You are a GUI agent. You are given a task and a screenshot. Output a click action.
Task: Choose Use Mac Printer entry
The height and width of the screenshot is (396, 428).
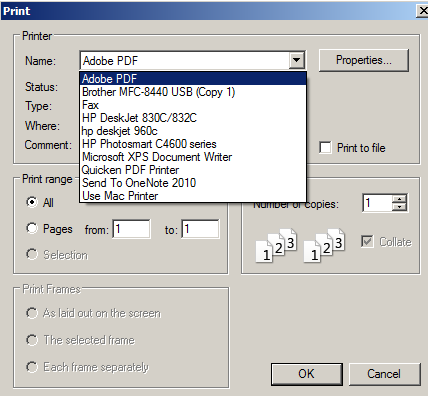[x=193, y=196]
